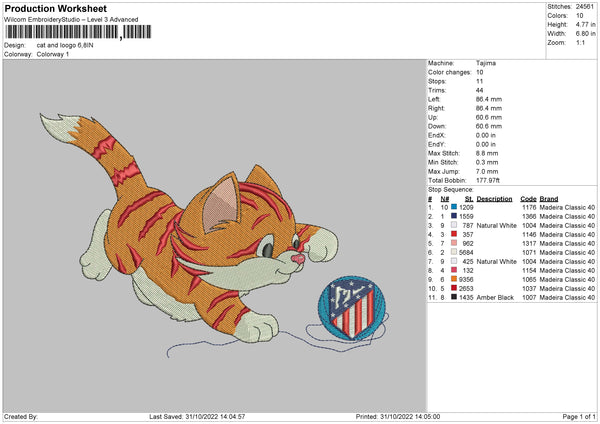Click thread code '1146'

tap(529, 234)
